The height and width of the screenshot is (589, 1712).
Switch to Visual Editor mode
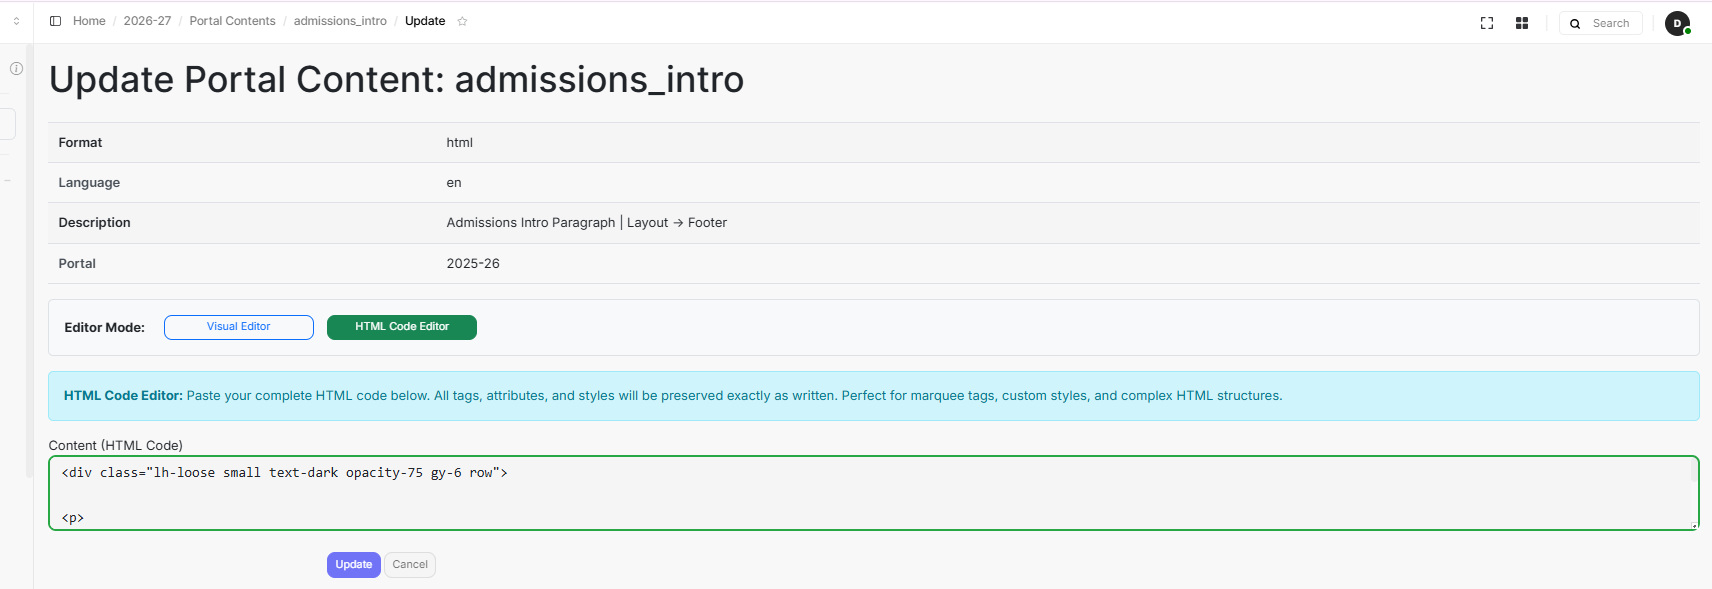pyautogui.click(x=238, y=327)
